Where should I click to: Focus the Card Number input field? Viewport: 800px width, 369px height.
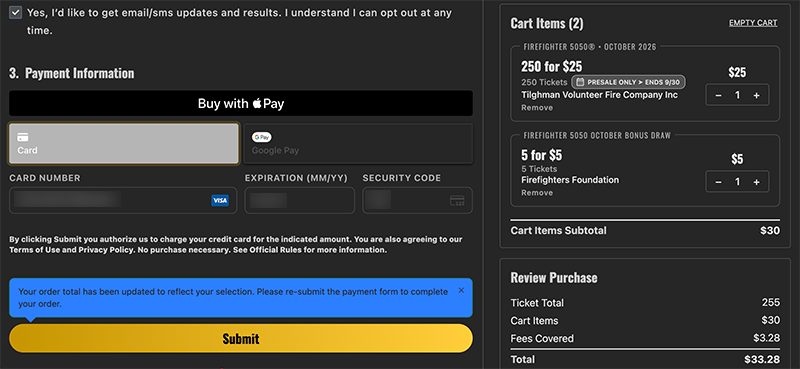point(123,200)
